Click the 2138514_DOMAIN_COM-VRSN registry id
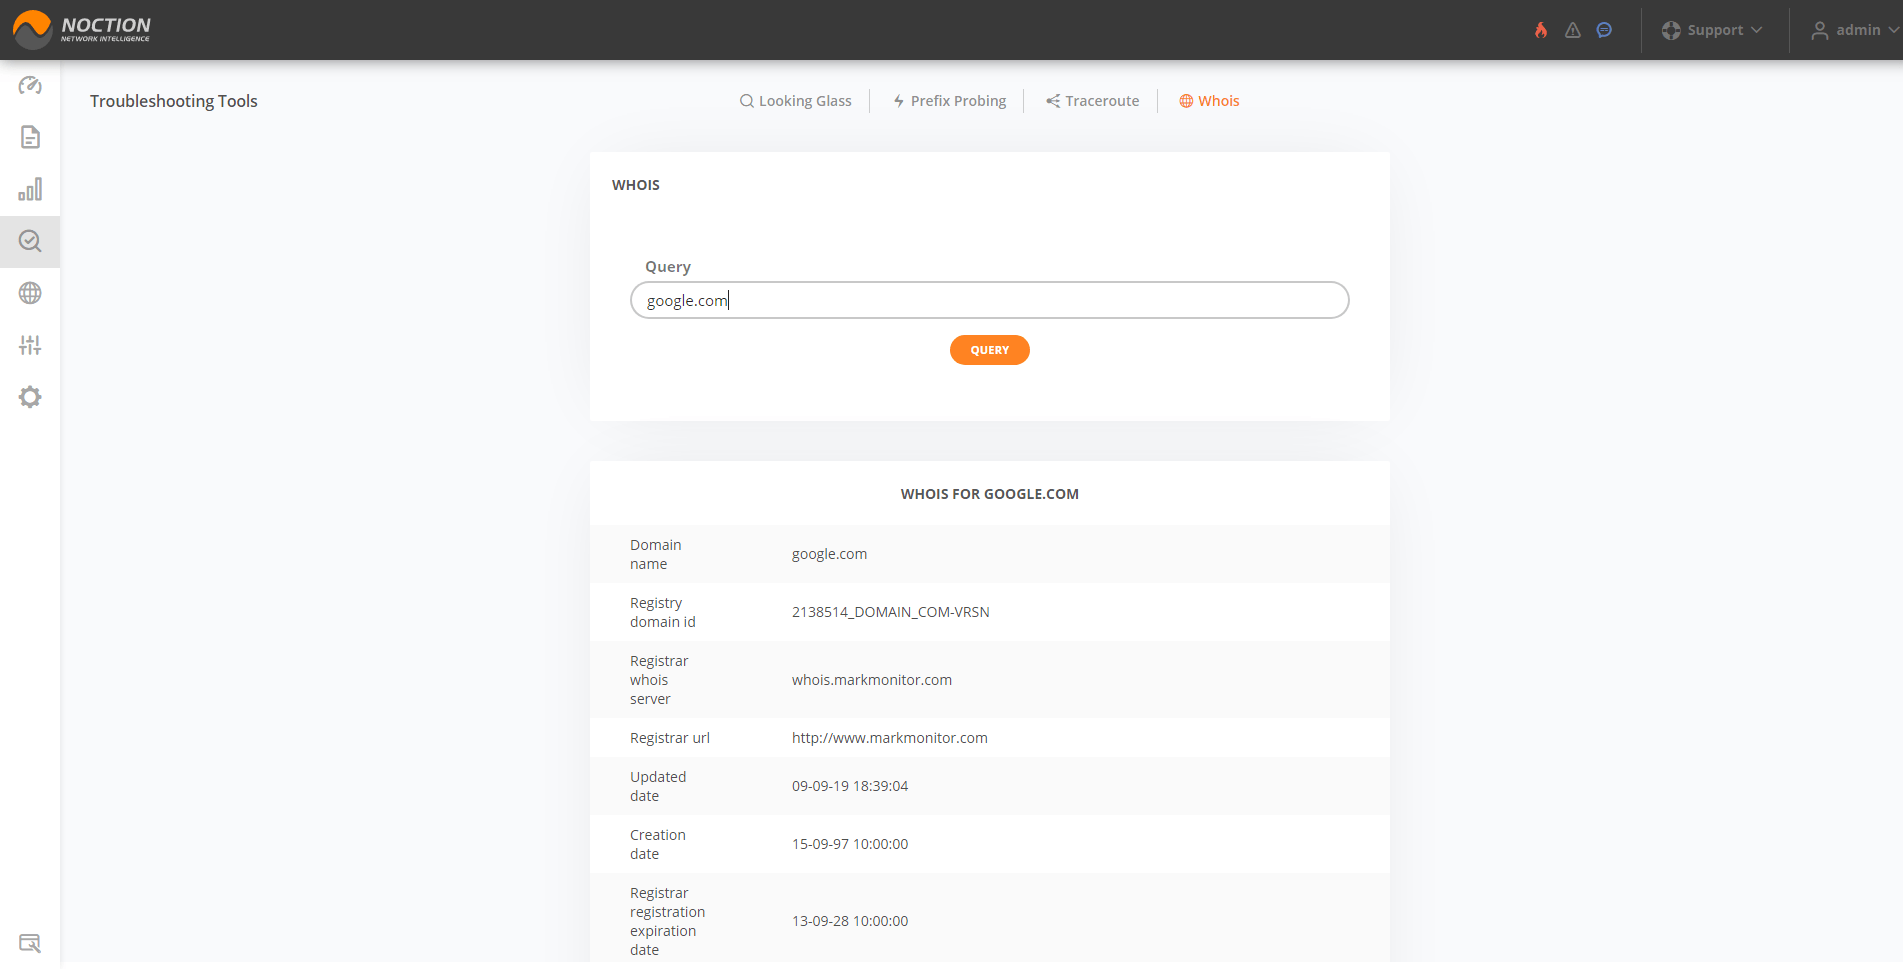1903x969 pixels. pyautogui.click(x=890, y=612)
